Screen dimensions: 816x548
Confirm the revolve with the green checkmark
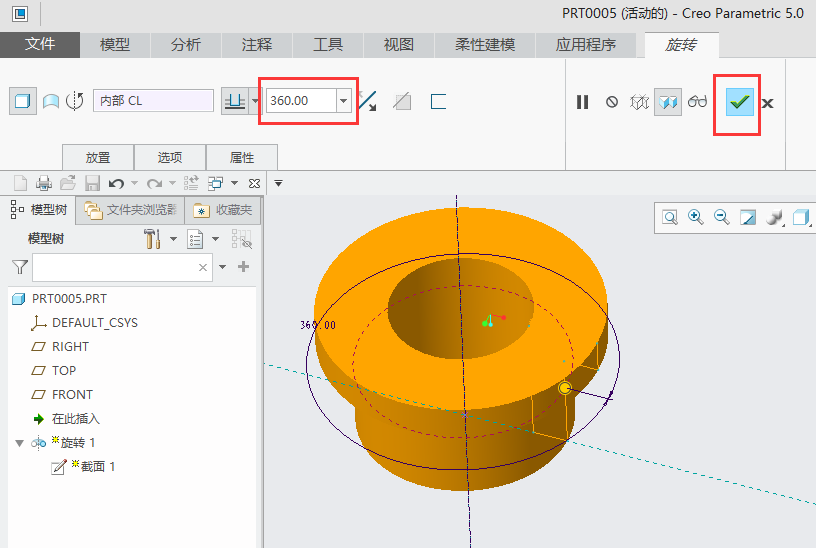click(740, 102)
